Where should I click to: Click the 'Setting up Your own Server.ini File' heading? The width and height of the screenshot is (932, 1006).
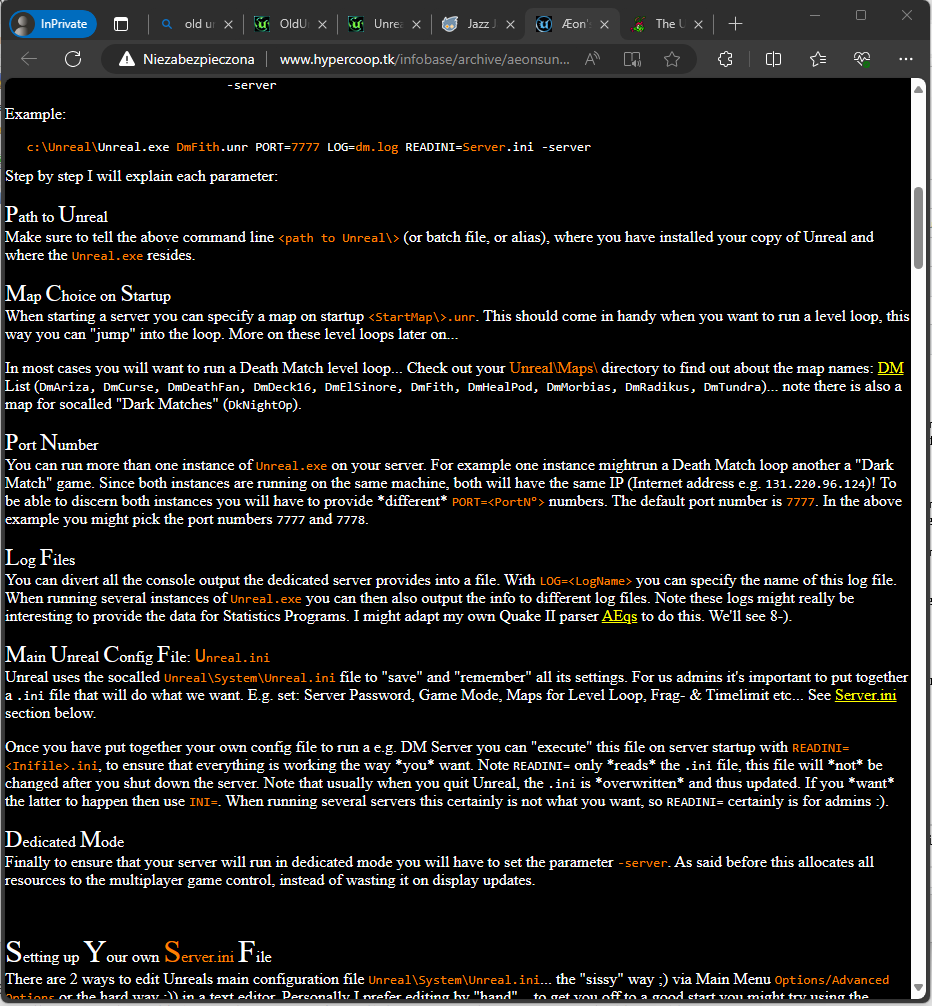[139, 953]
